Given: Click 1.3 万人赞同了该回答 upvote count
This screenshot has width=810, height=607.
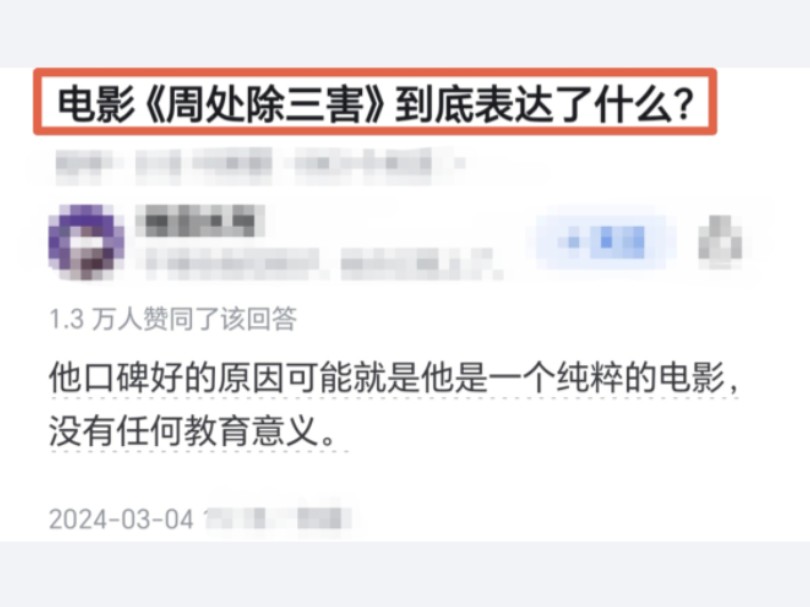Looking at the screenshot, I should point(173,319).
